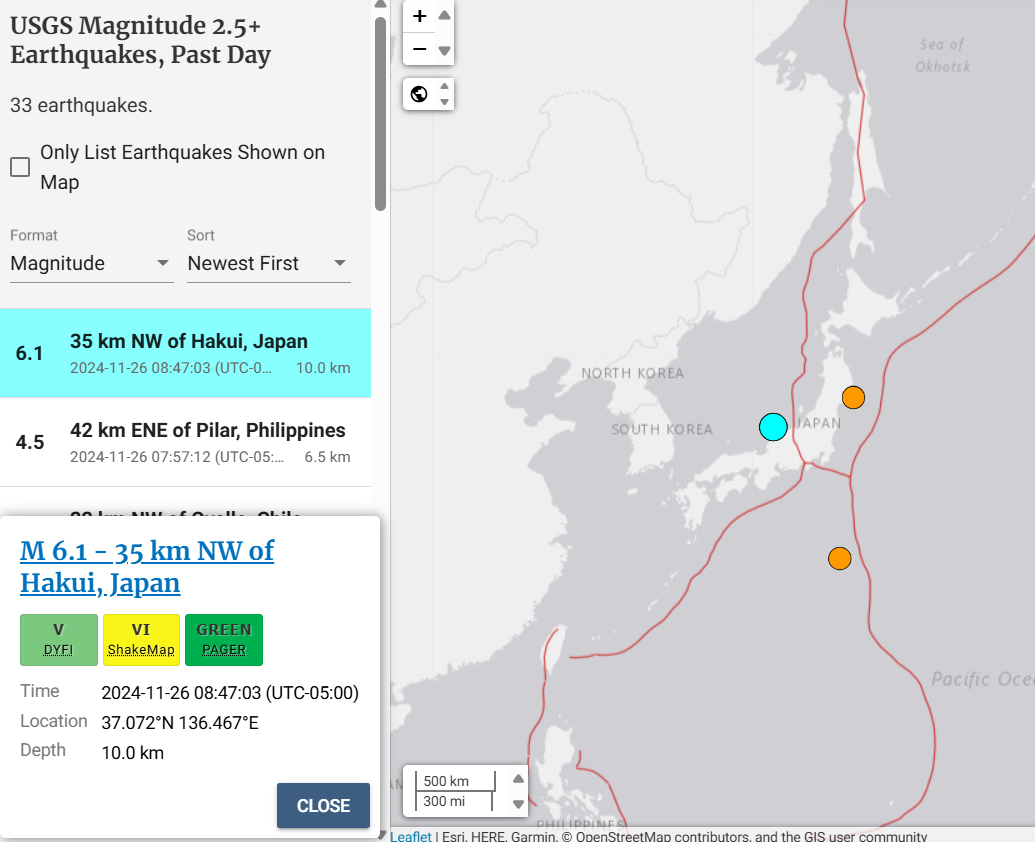Open the GREEN PAGER alert badge

coord(224,639)
